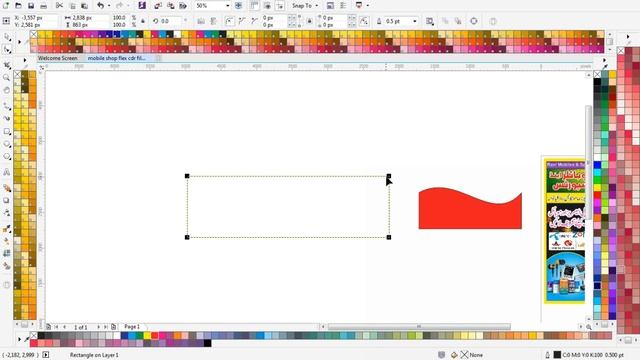Click the Convert to Curves icon

473,21
